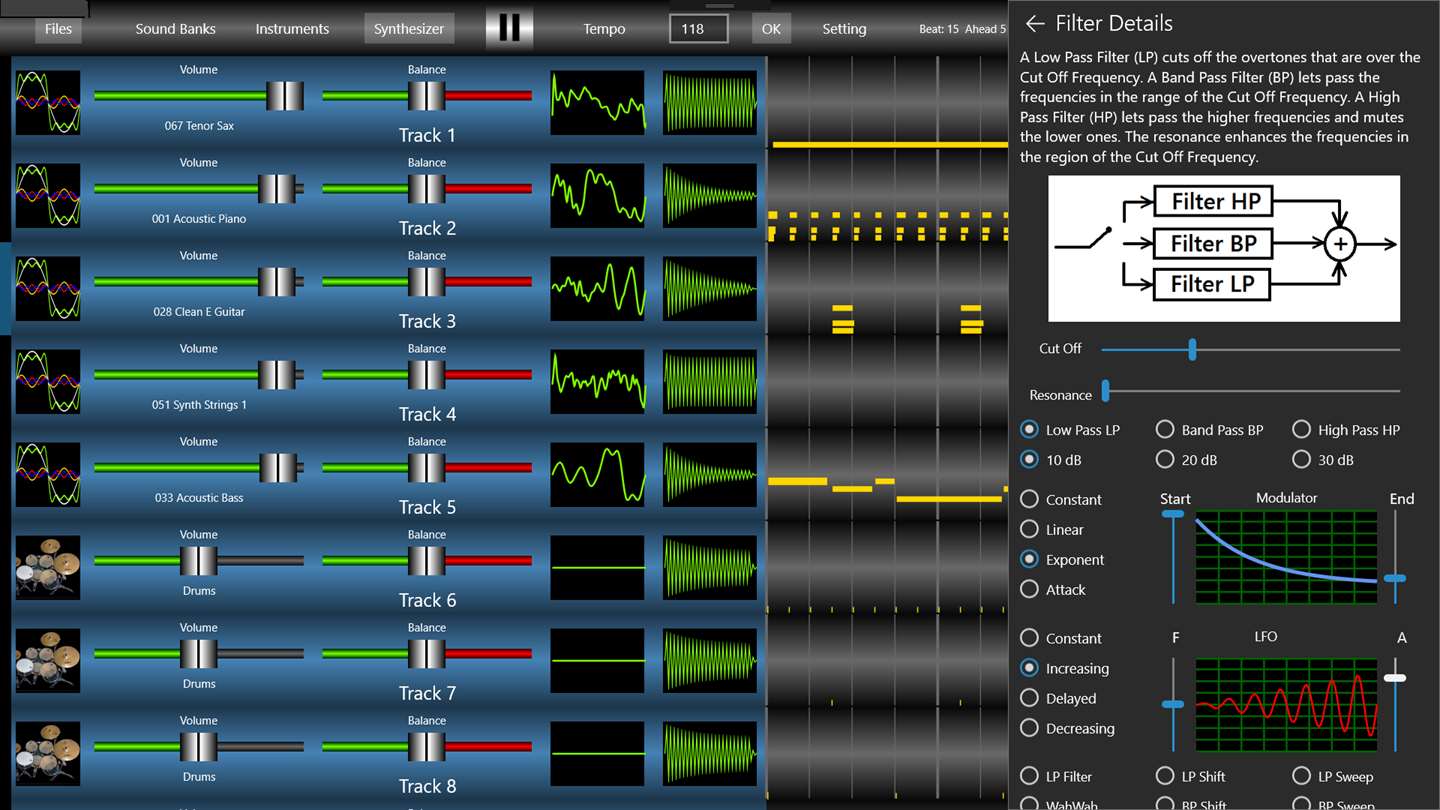Click the Tempo value field 118

point(699,29)
